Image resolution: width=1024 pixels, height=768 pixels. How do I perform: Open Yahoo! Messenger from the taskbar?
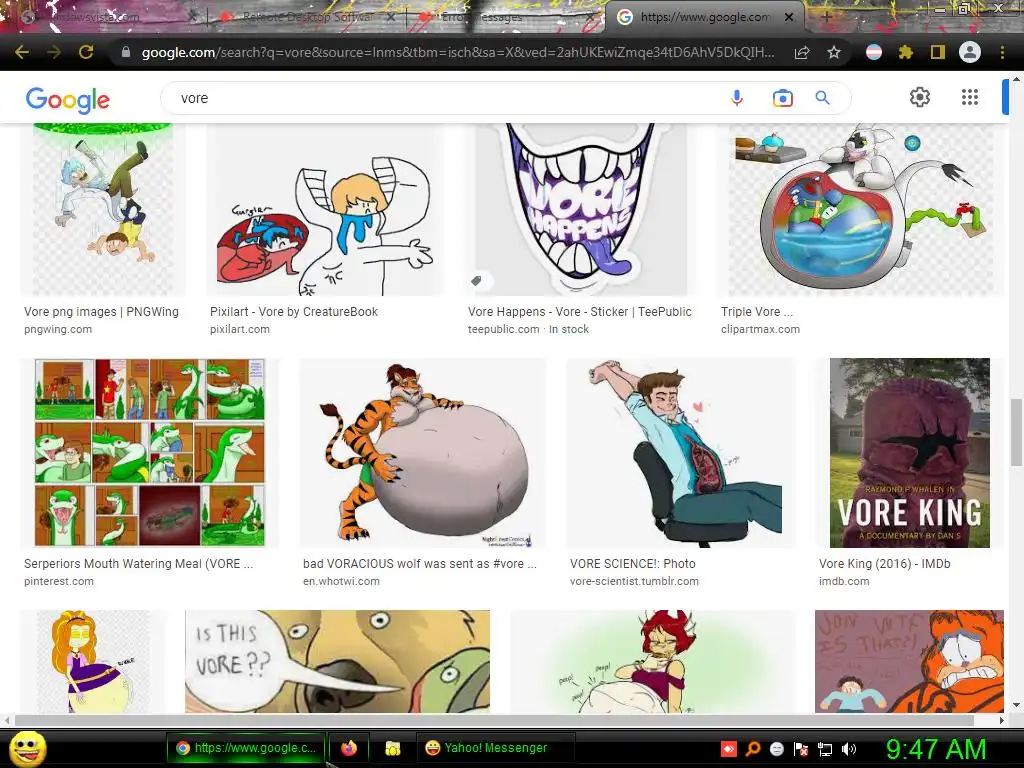click(x=495, y=748)
